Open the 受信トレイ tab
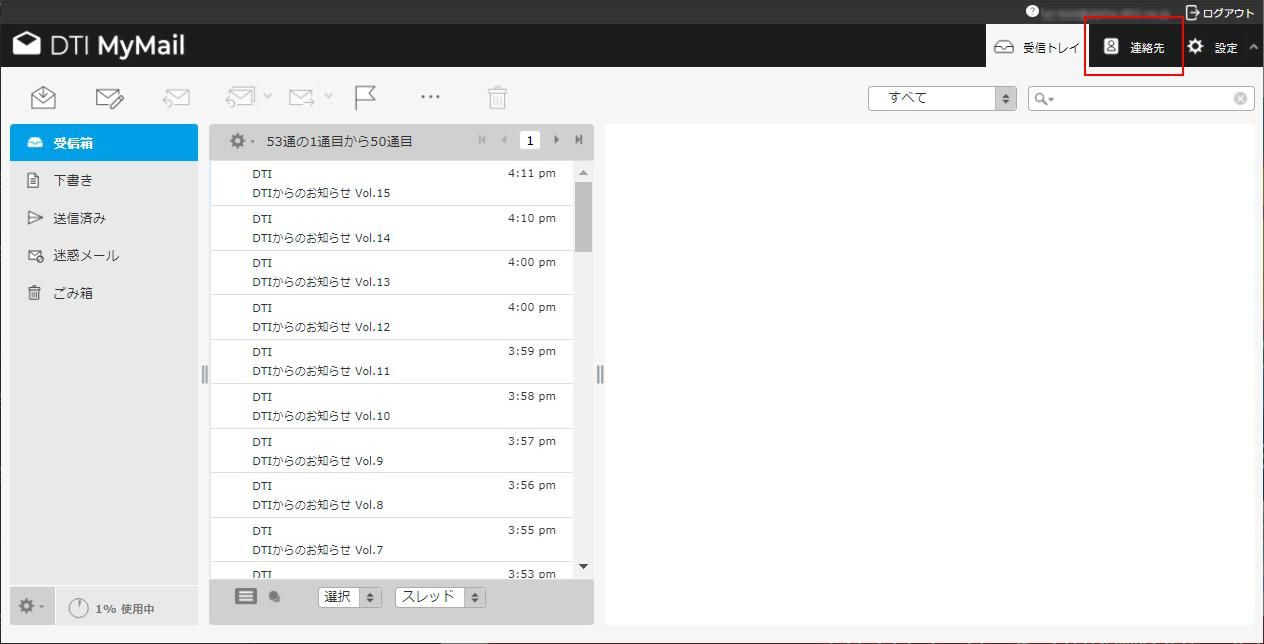The image size is (1264, 644). (x=1036, y=47)
